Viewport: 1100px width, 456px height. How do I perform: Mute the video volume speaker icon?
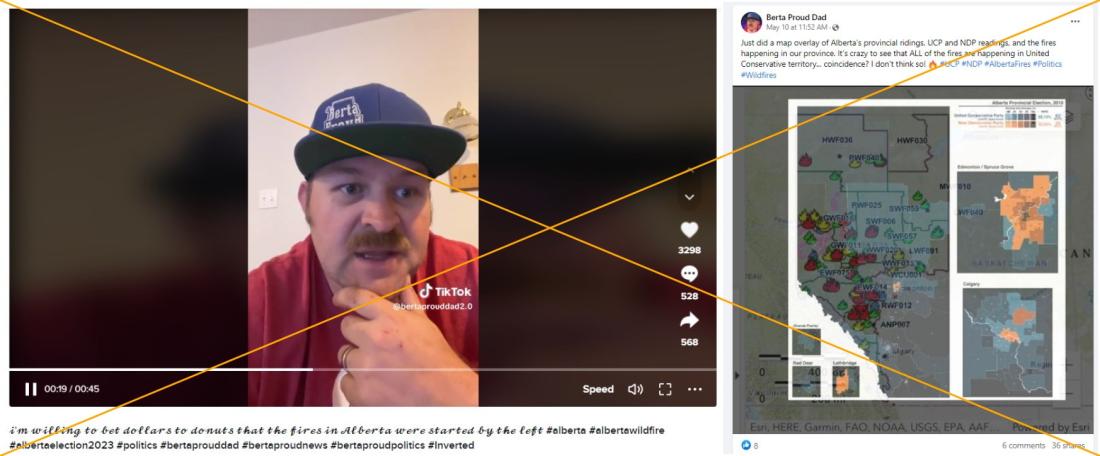click(x=635, y=389)
